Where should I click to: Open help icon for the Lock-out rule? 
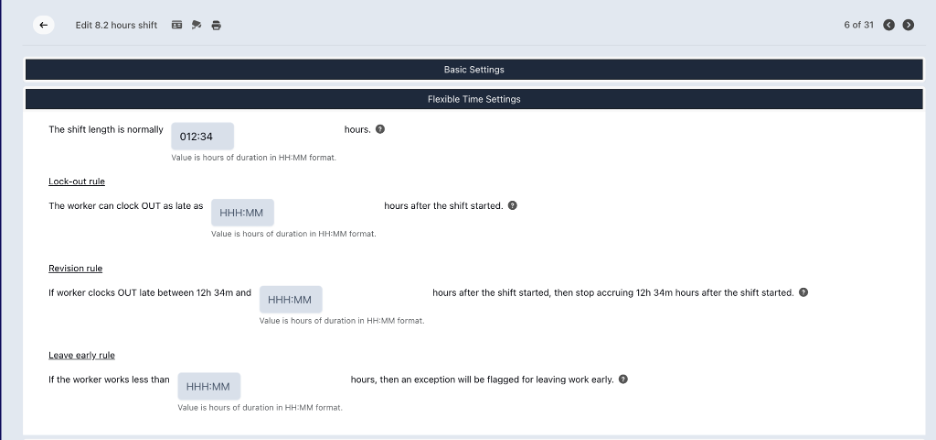click(x=512, y=205)
